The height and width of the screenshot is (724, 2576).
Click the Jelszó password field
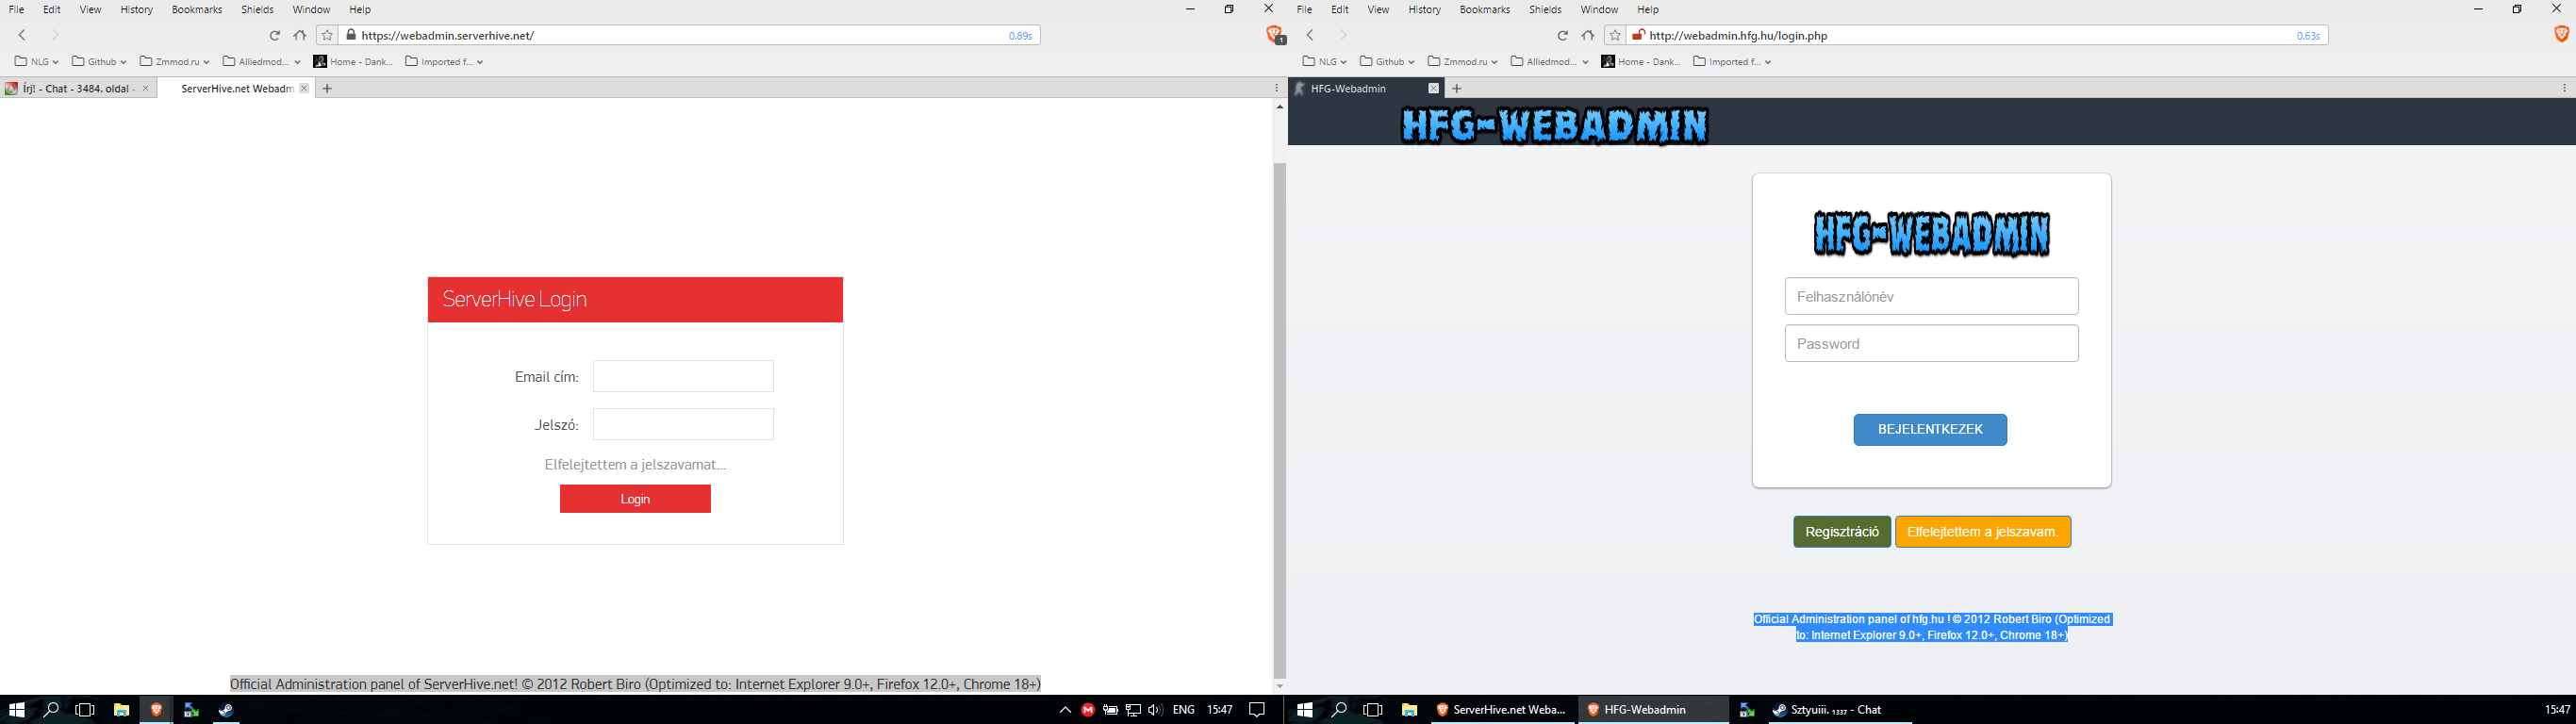click(683, 425)
